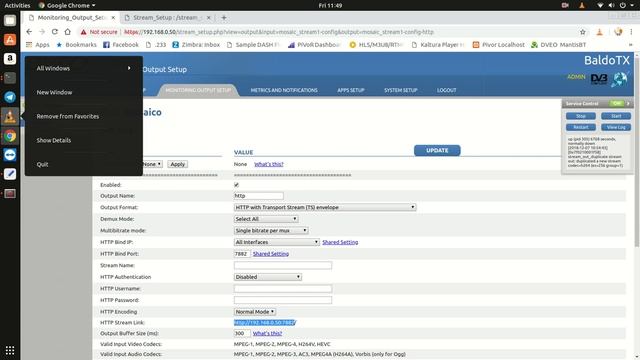This screenshot has height=360, width=640.
Task: Toggle the Service Control ON switch
Action: [x=616, y=104]
